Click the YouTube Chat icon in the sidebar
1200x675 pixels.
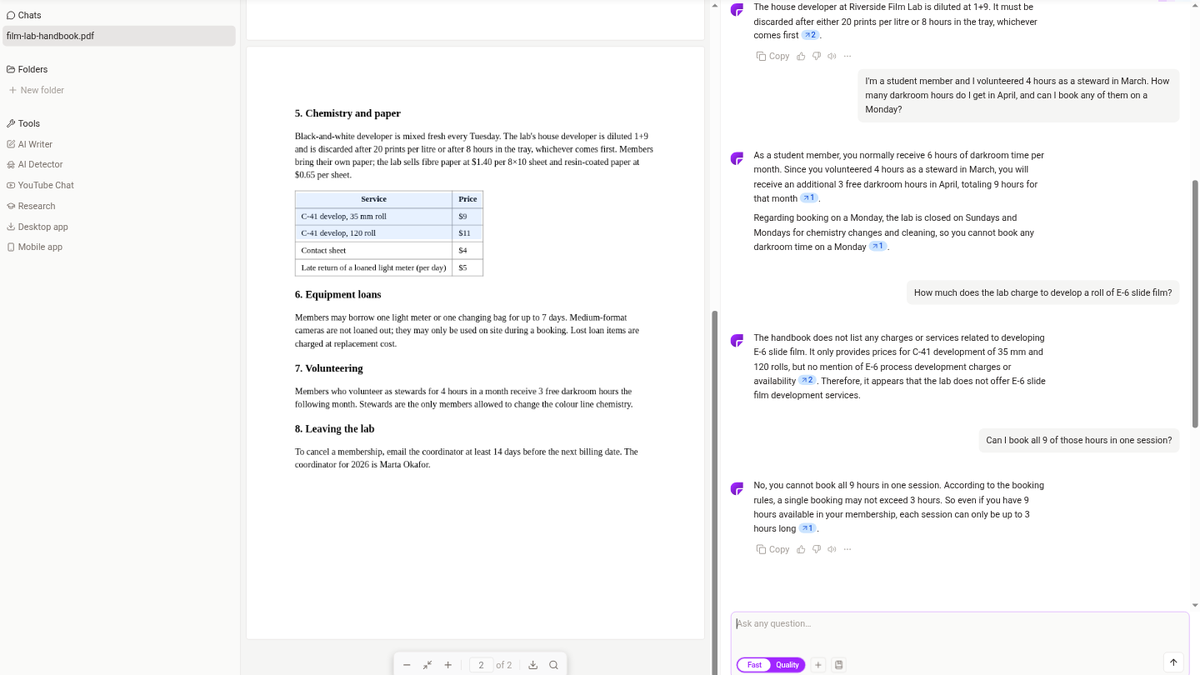coord(10,185)
